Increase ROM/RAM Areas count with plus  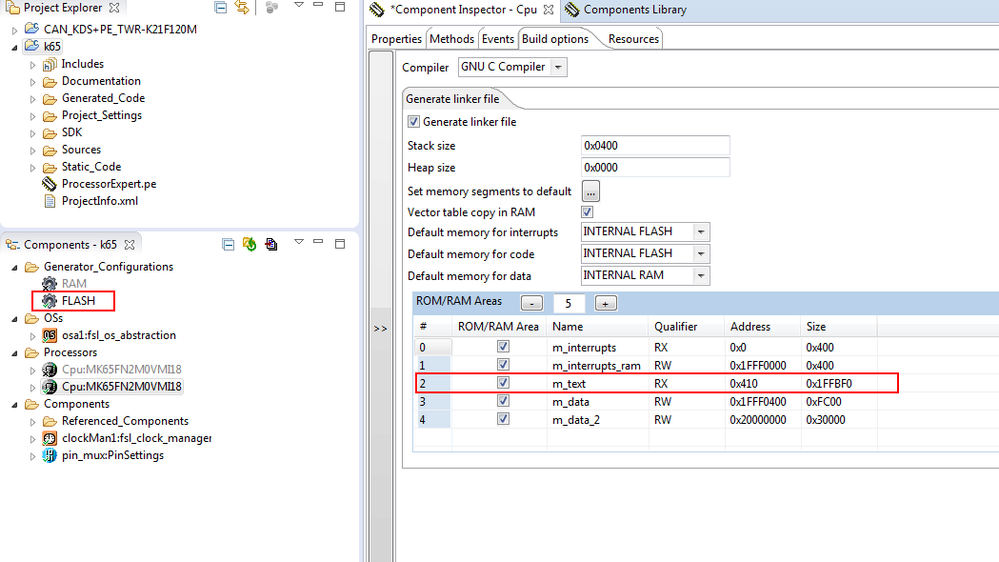pyautogui.click(x=605, y=303)
